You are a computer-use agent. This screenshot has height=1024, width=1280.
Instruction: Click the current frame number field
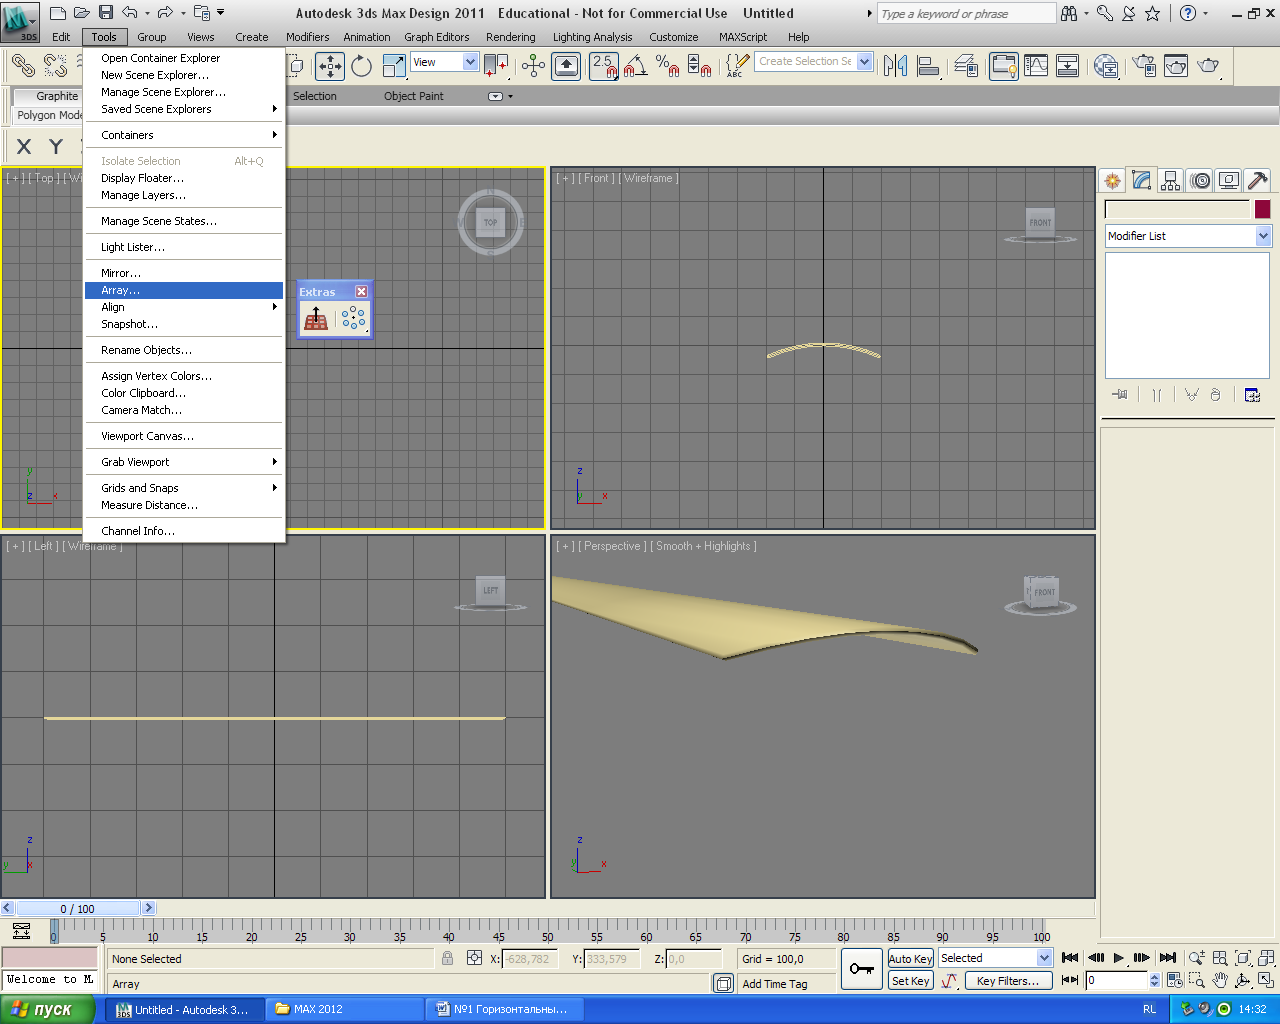tap(1117, 981)
